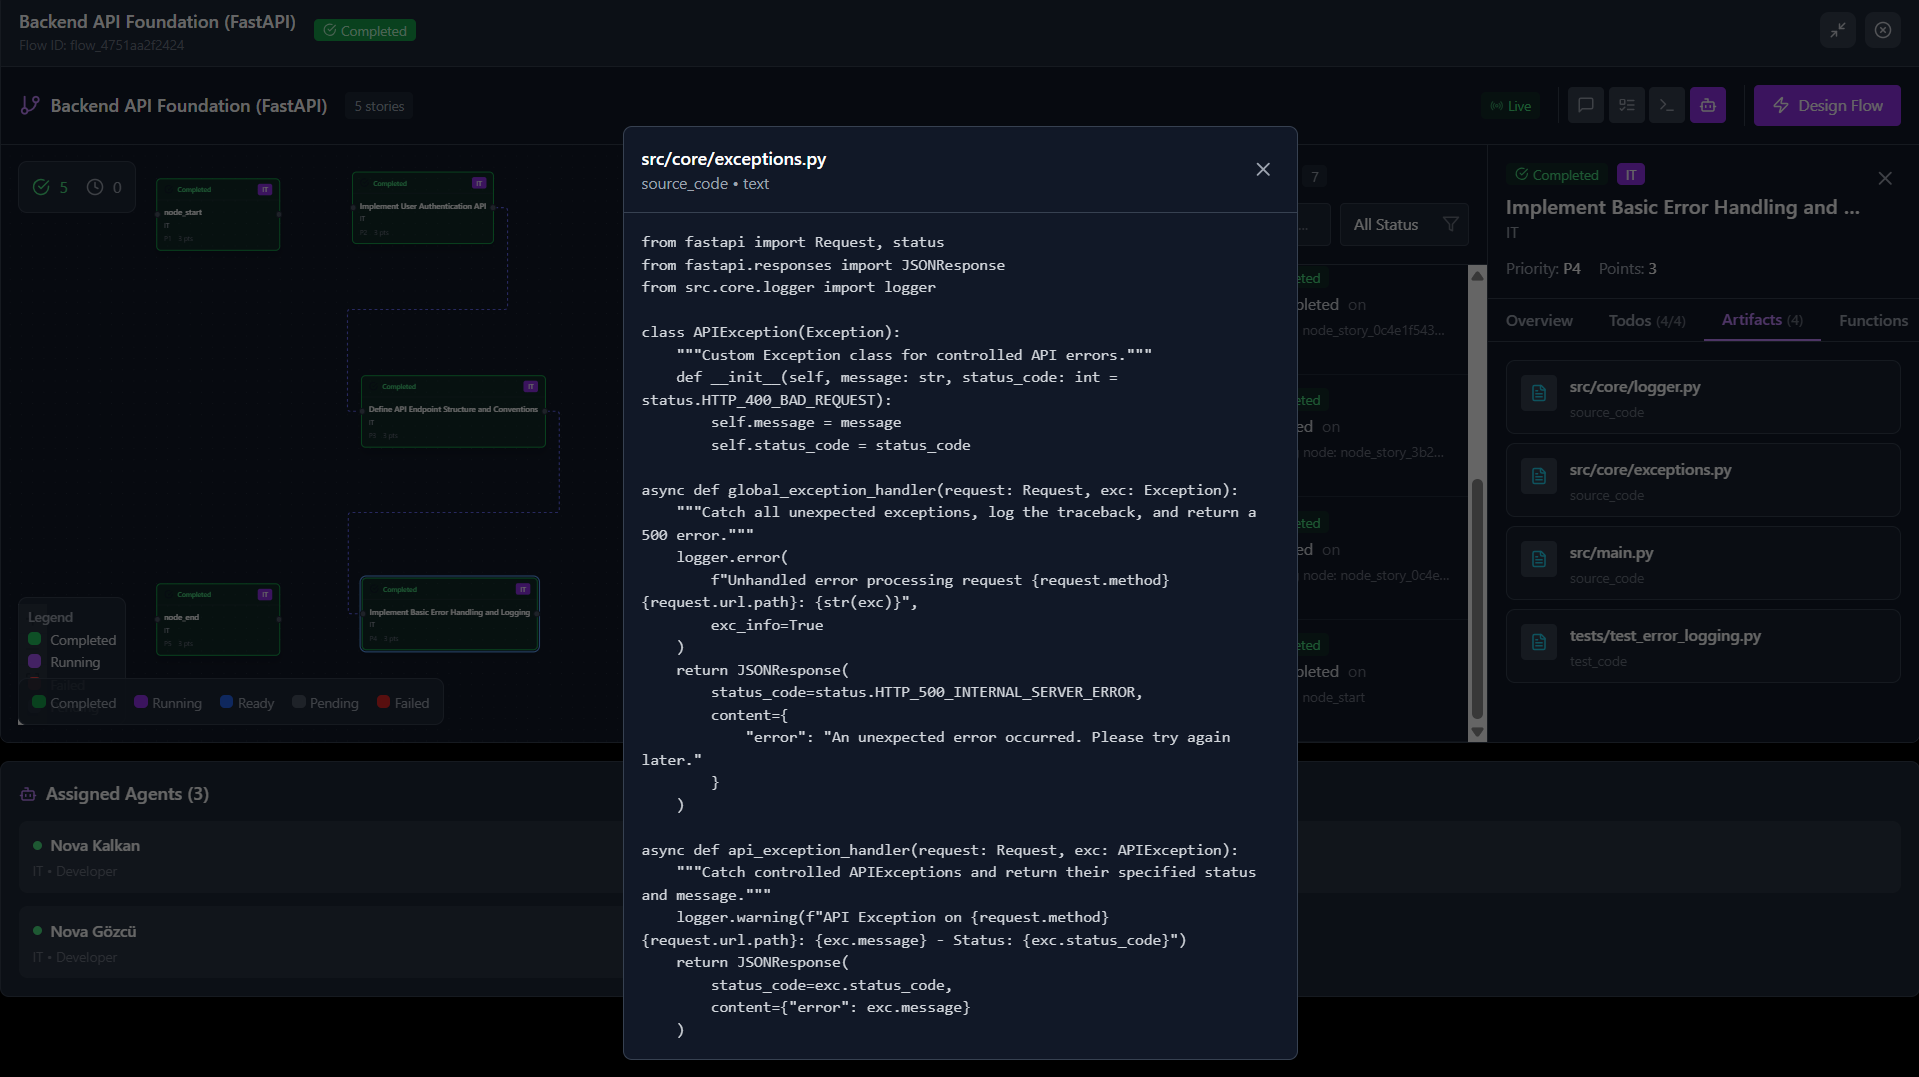Click the IT badge on node_end node
This screenshot has width=1919, height=1077.
[x=265, y=594]
